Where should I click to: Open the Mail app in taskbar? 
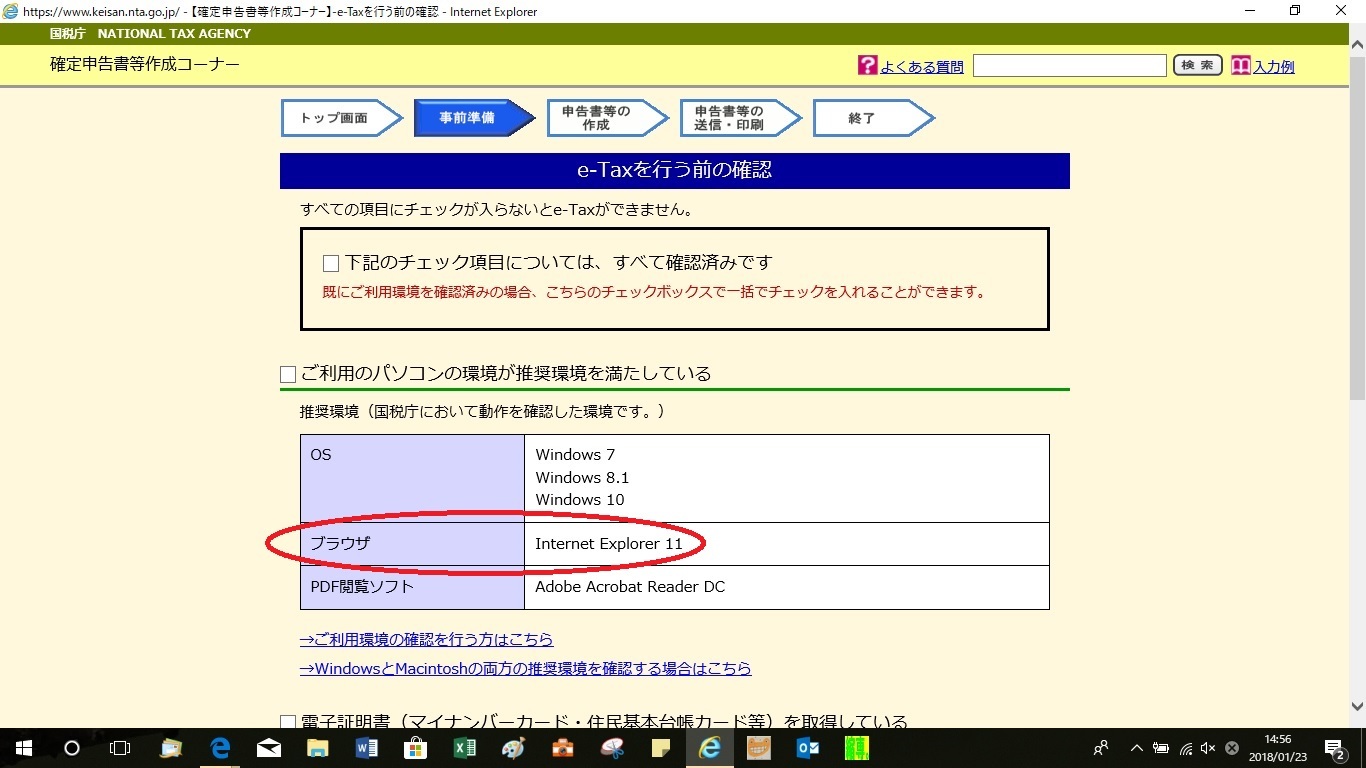269,748
